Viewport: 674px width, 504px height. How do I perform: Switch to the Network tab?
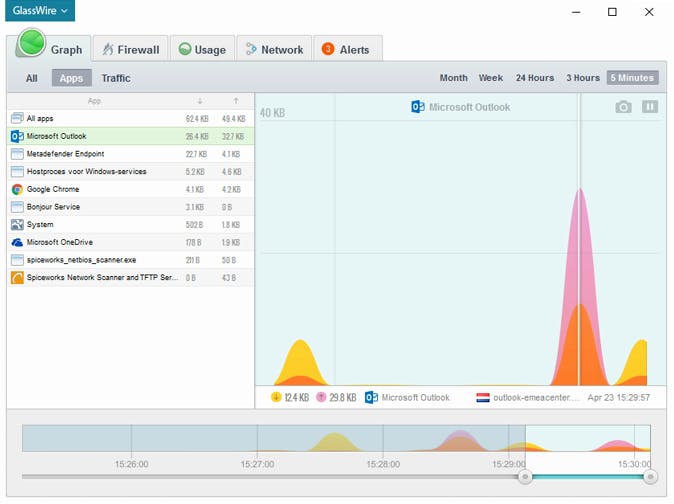[274, 49]
